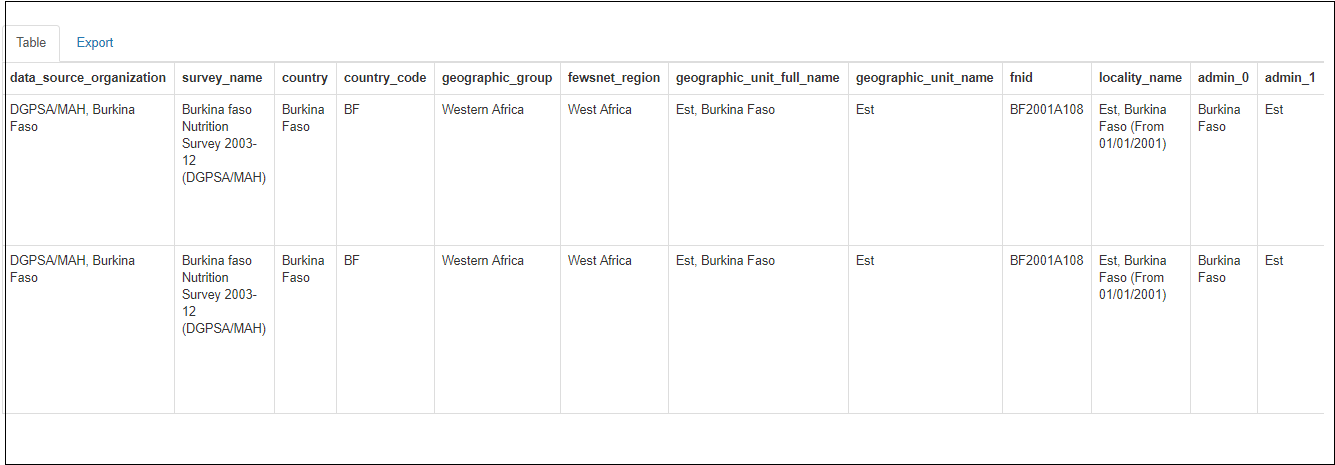Click the admin_0 column header
The height and width of the screenshot is (465, 1335).
click(1223, 78)
